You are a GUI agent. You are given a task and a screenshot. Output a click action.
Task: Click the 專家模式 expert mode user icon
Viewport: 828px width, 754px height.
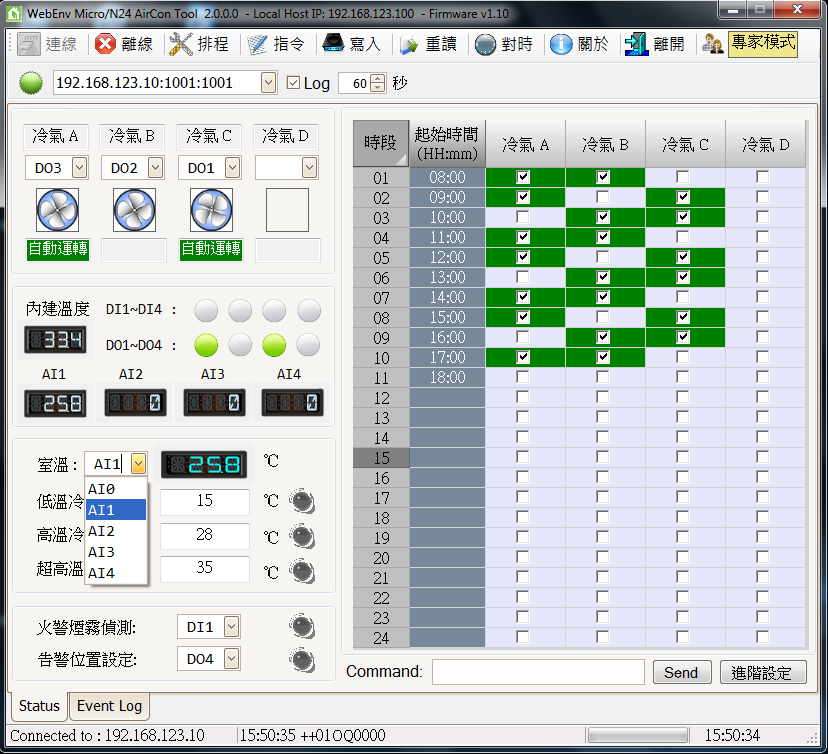pos(712,44)
